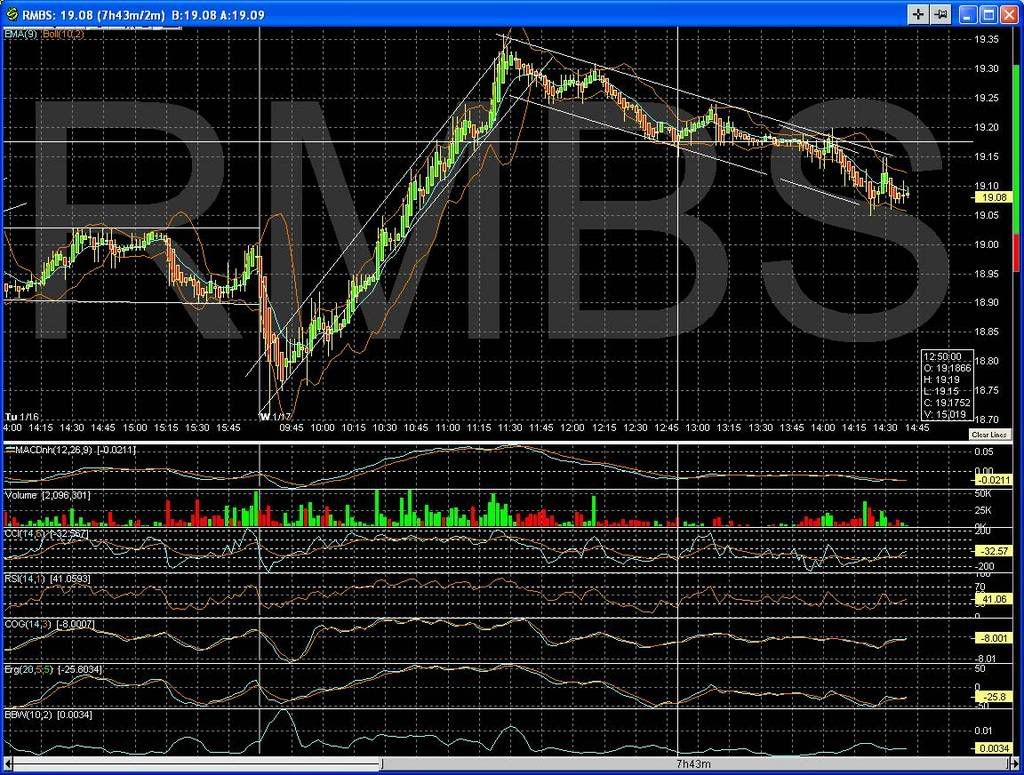Image resolution: width=1024 pixels, height=775 pixels.
Task: Click the 0.0034 BBW value tag
Action: [x=993, y=748]
